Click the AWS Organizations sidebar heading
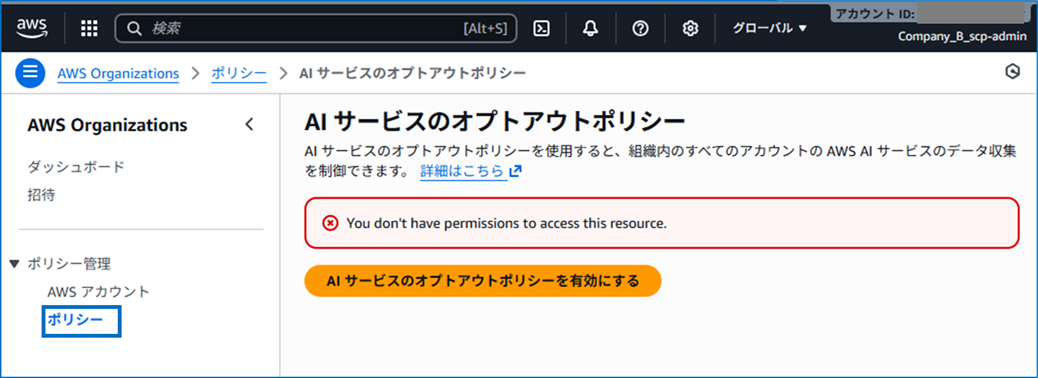 point(107,125)
